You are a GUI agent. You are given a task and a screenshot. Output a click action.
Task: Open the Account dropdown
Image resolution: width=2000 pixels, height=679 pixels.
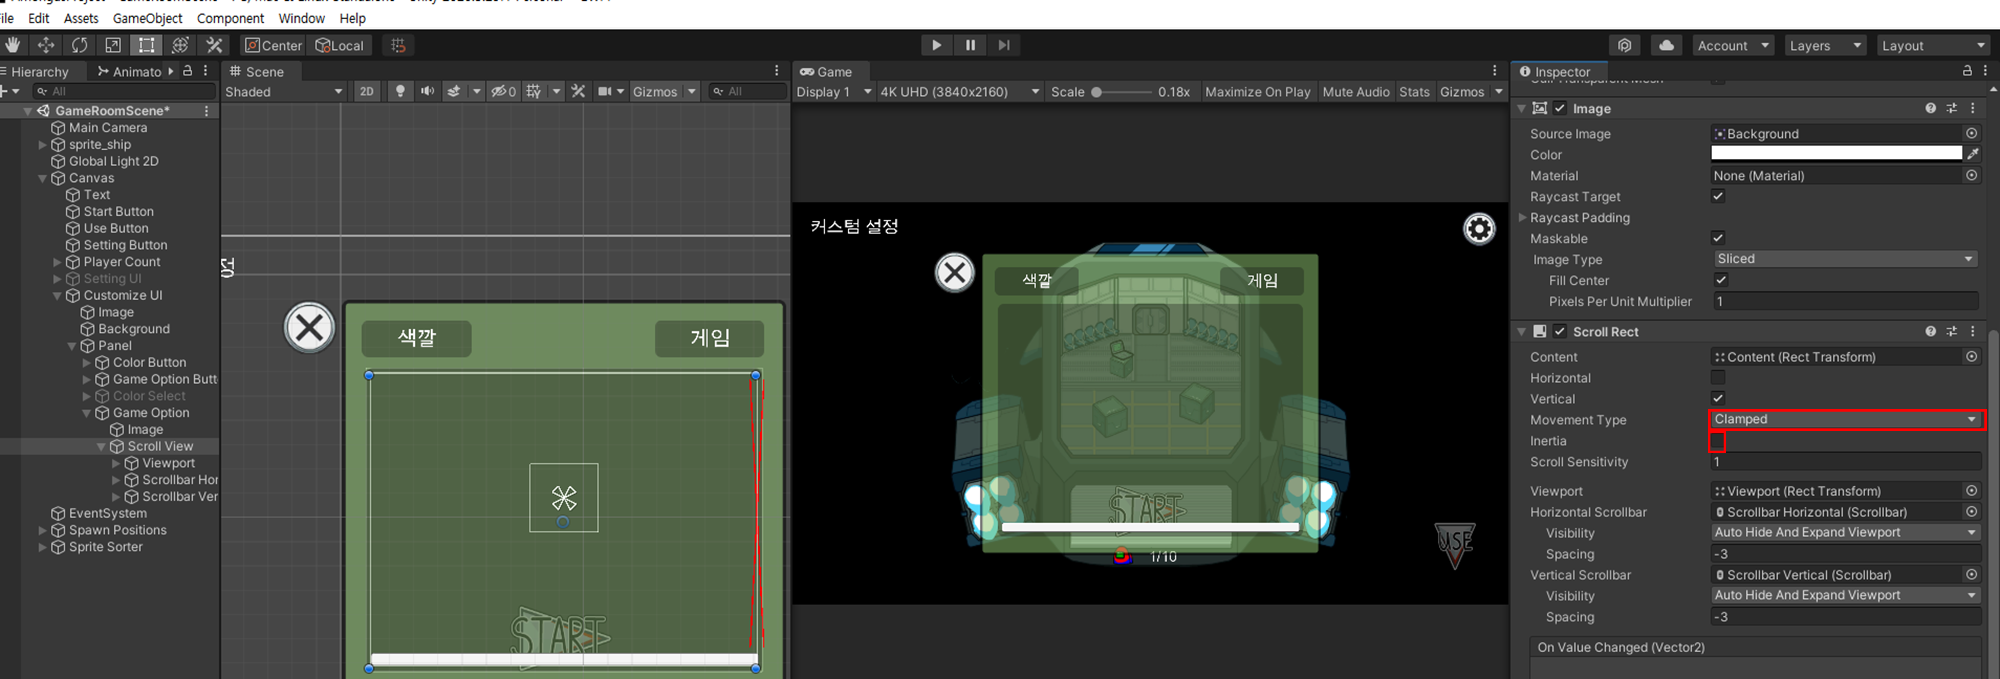click(1733, 45)
